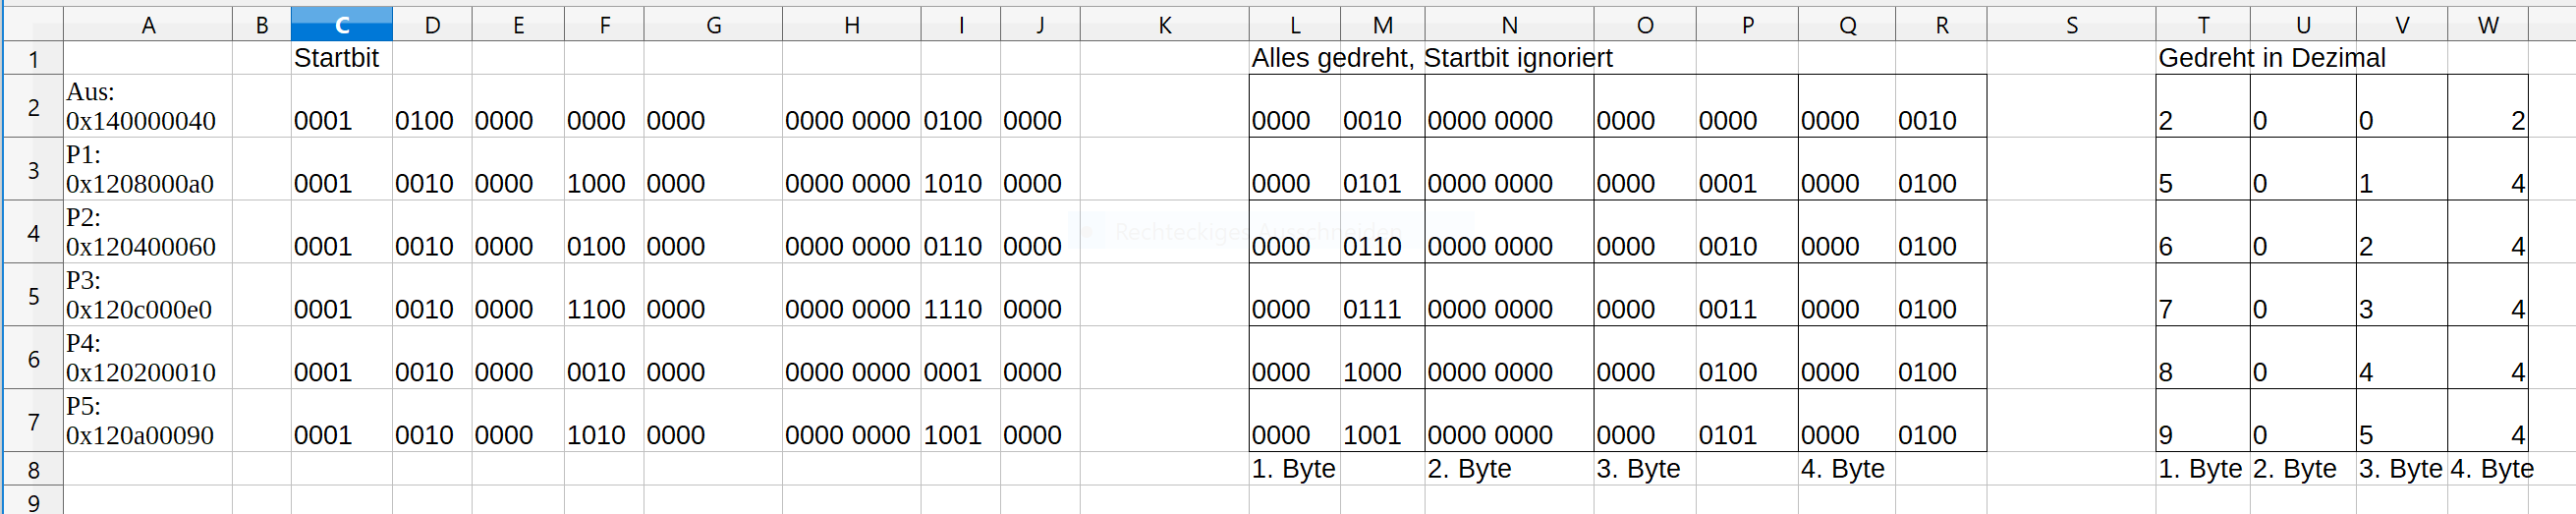
Task: Select the "1. Byte" label under column L
Action: (x=1293, y=469)
